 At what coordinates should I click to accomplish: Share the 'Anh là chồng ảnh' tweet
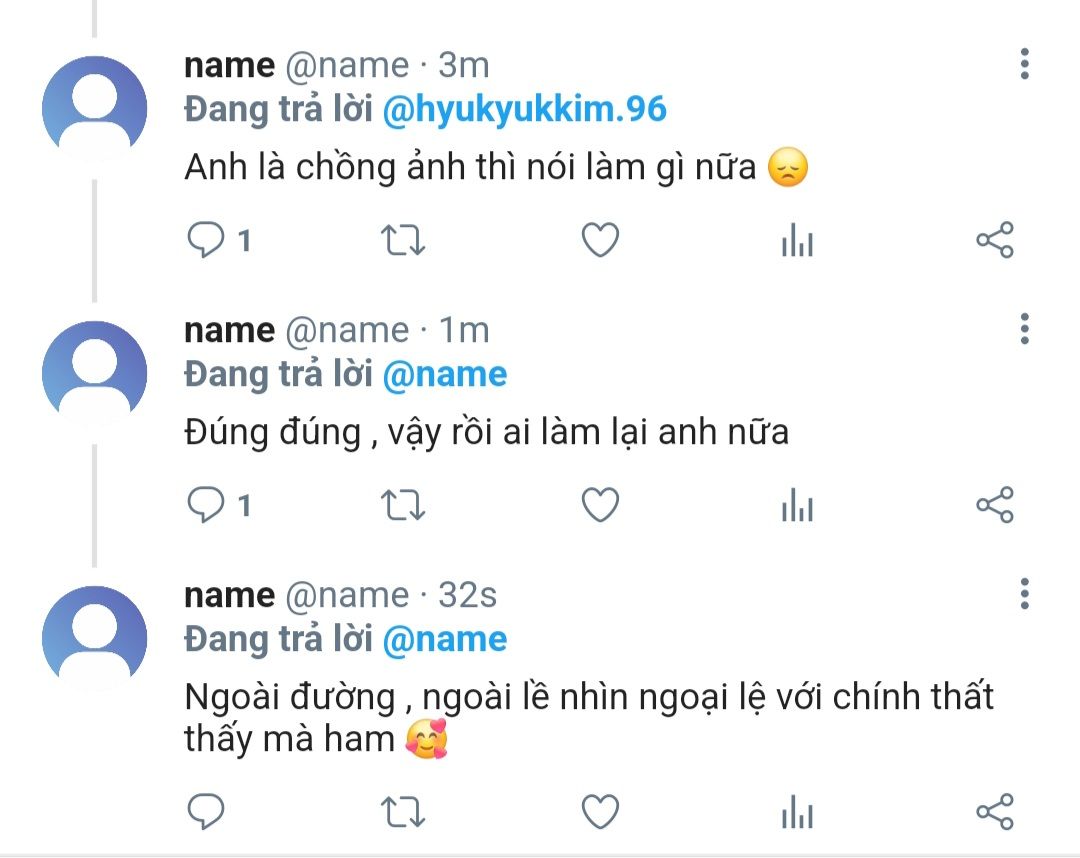click(x=994, y=241)
